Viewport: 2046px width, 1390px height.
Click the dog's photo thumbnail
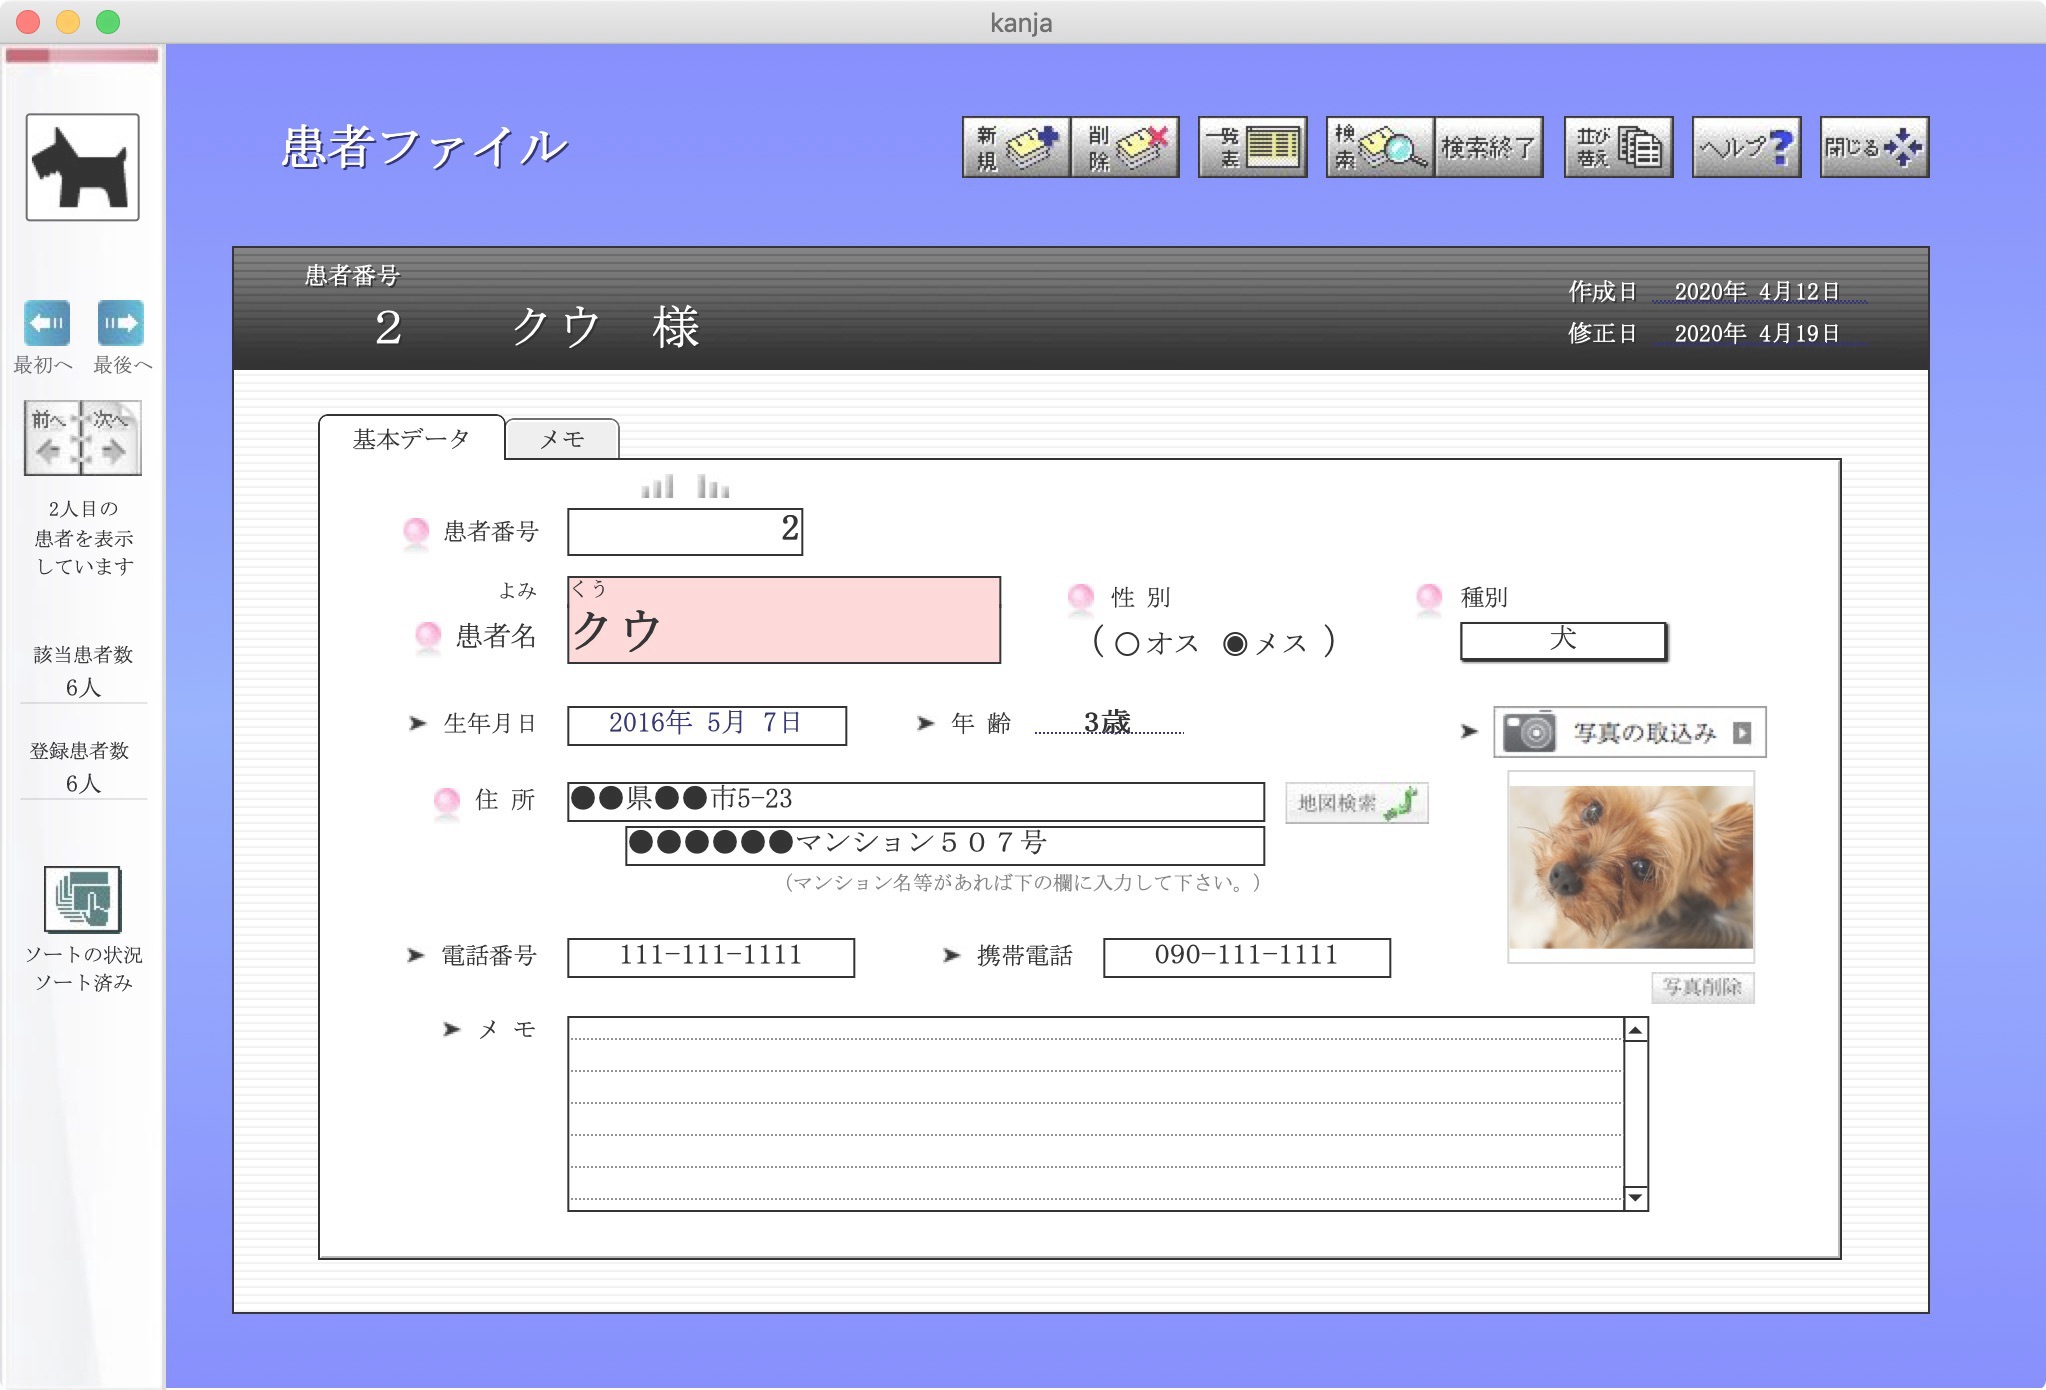tap(1631, 862)
